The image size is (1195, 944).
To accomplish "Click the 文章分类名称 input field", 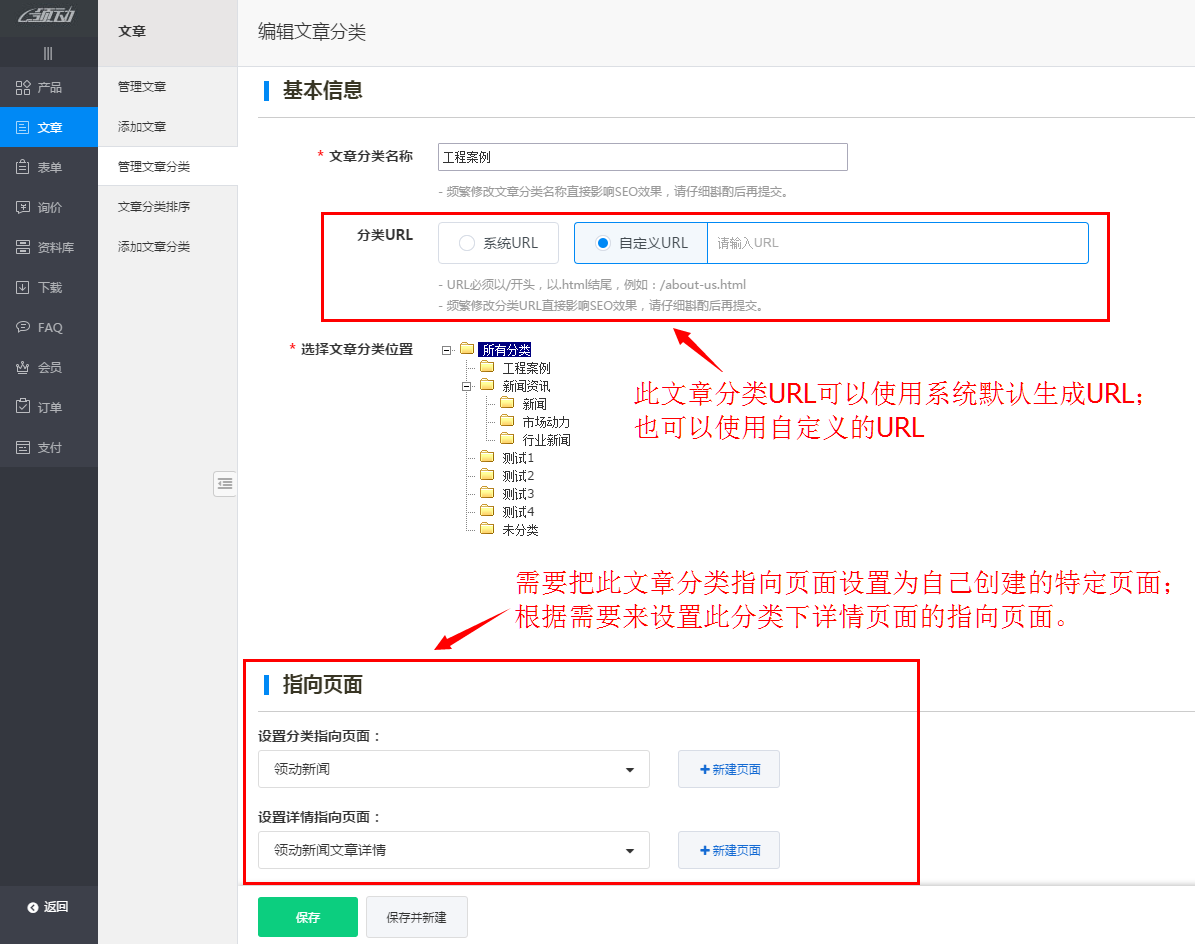I will click(642, 157).
